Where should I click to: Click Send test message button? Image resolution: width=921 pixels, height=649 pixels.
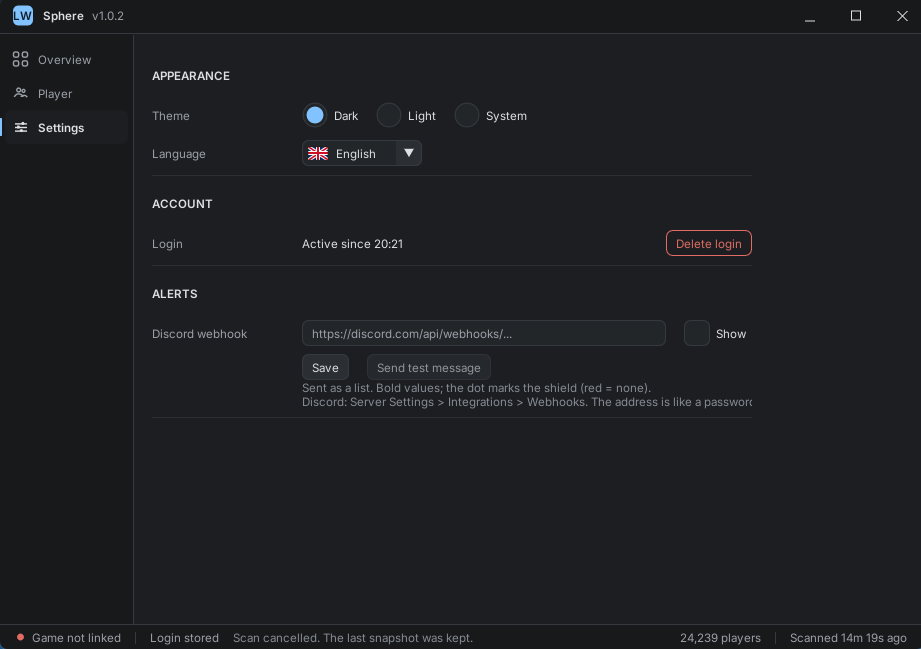click(x=429, y=367)
